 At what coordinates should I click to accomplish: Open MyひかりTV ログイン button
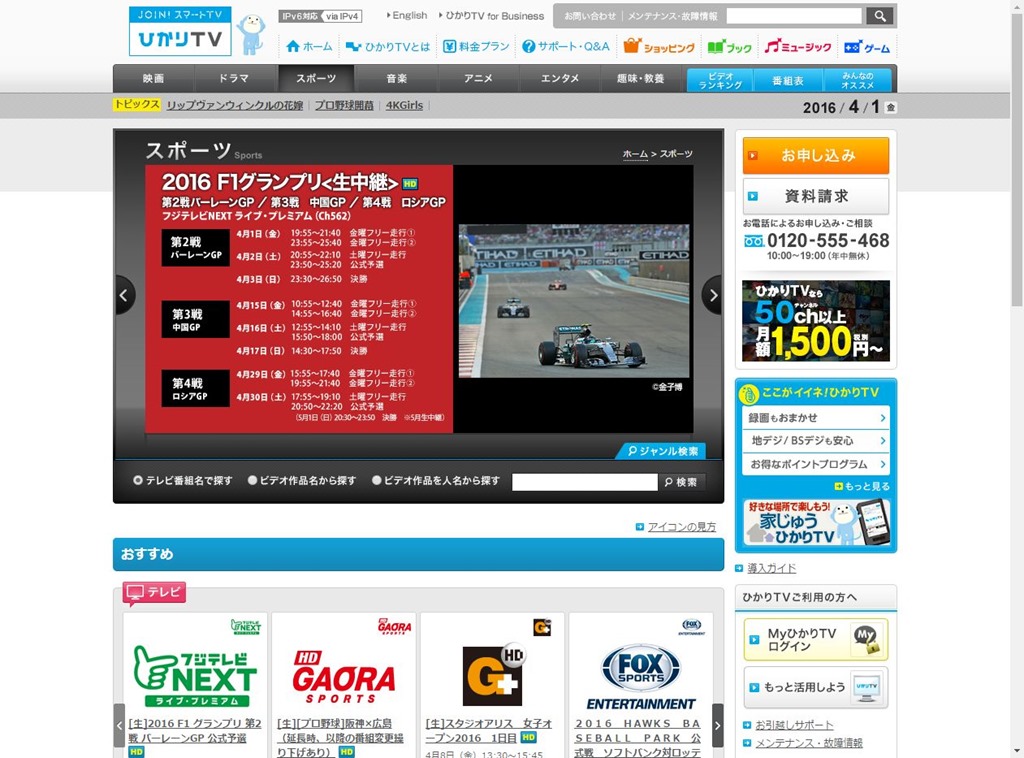coord(816,640)
